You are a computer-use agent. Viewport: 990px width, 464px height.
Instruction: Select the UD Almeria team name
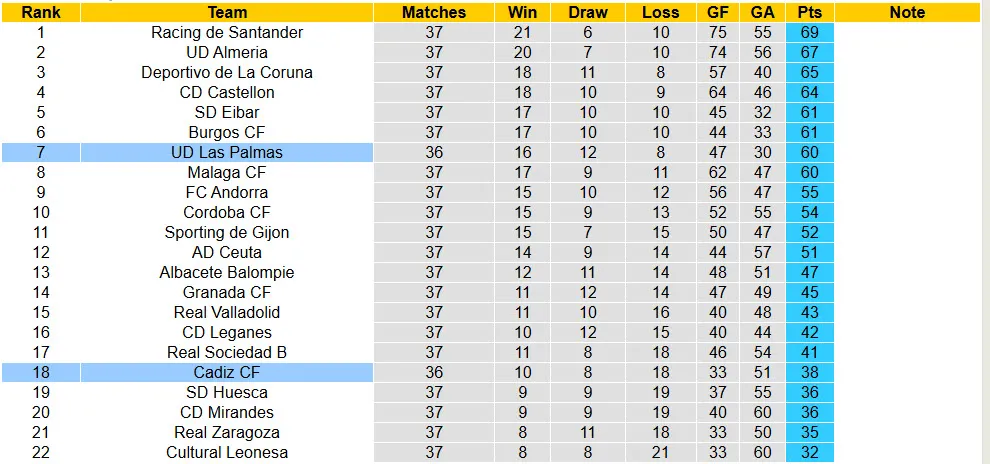[x=227, y=52]
